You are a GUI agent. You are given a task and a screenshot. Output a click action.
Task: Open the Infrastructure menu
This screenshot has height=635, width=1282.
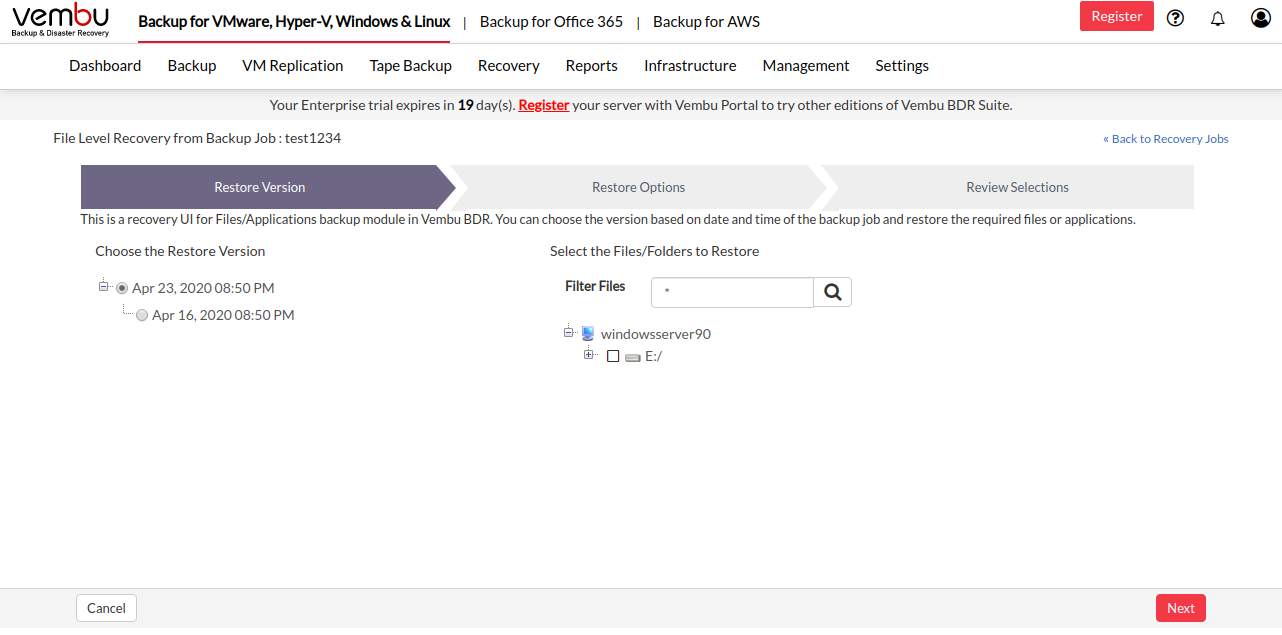690,66
